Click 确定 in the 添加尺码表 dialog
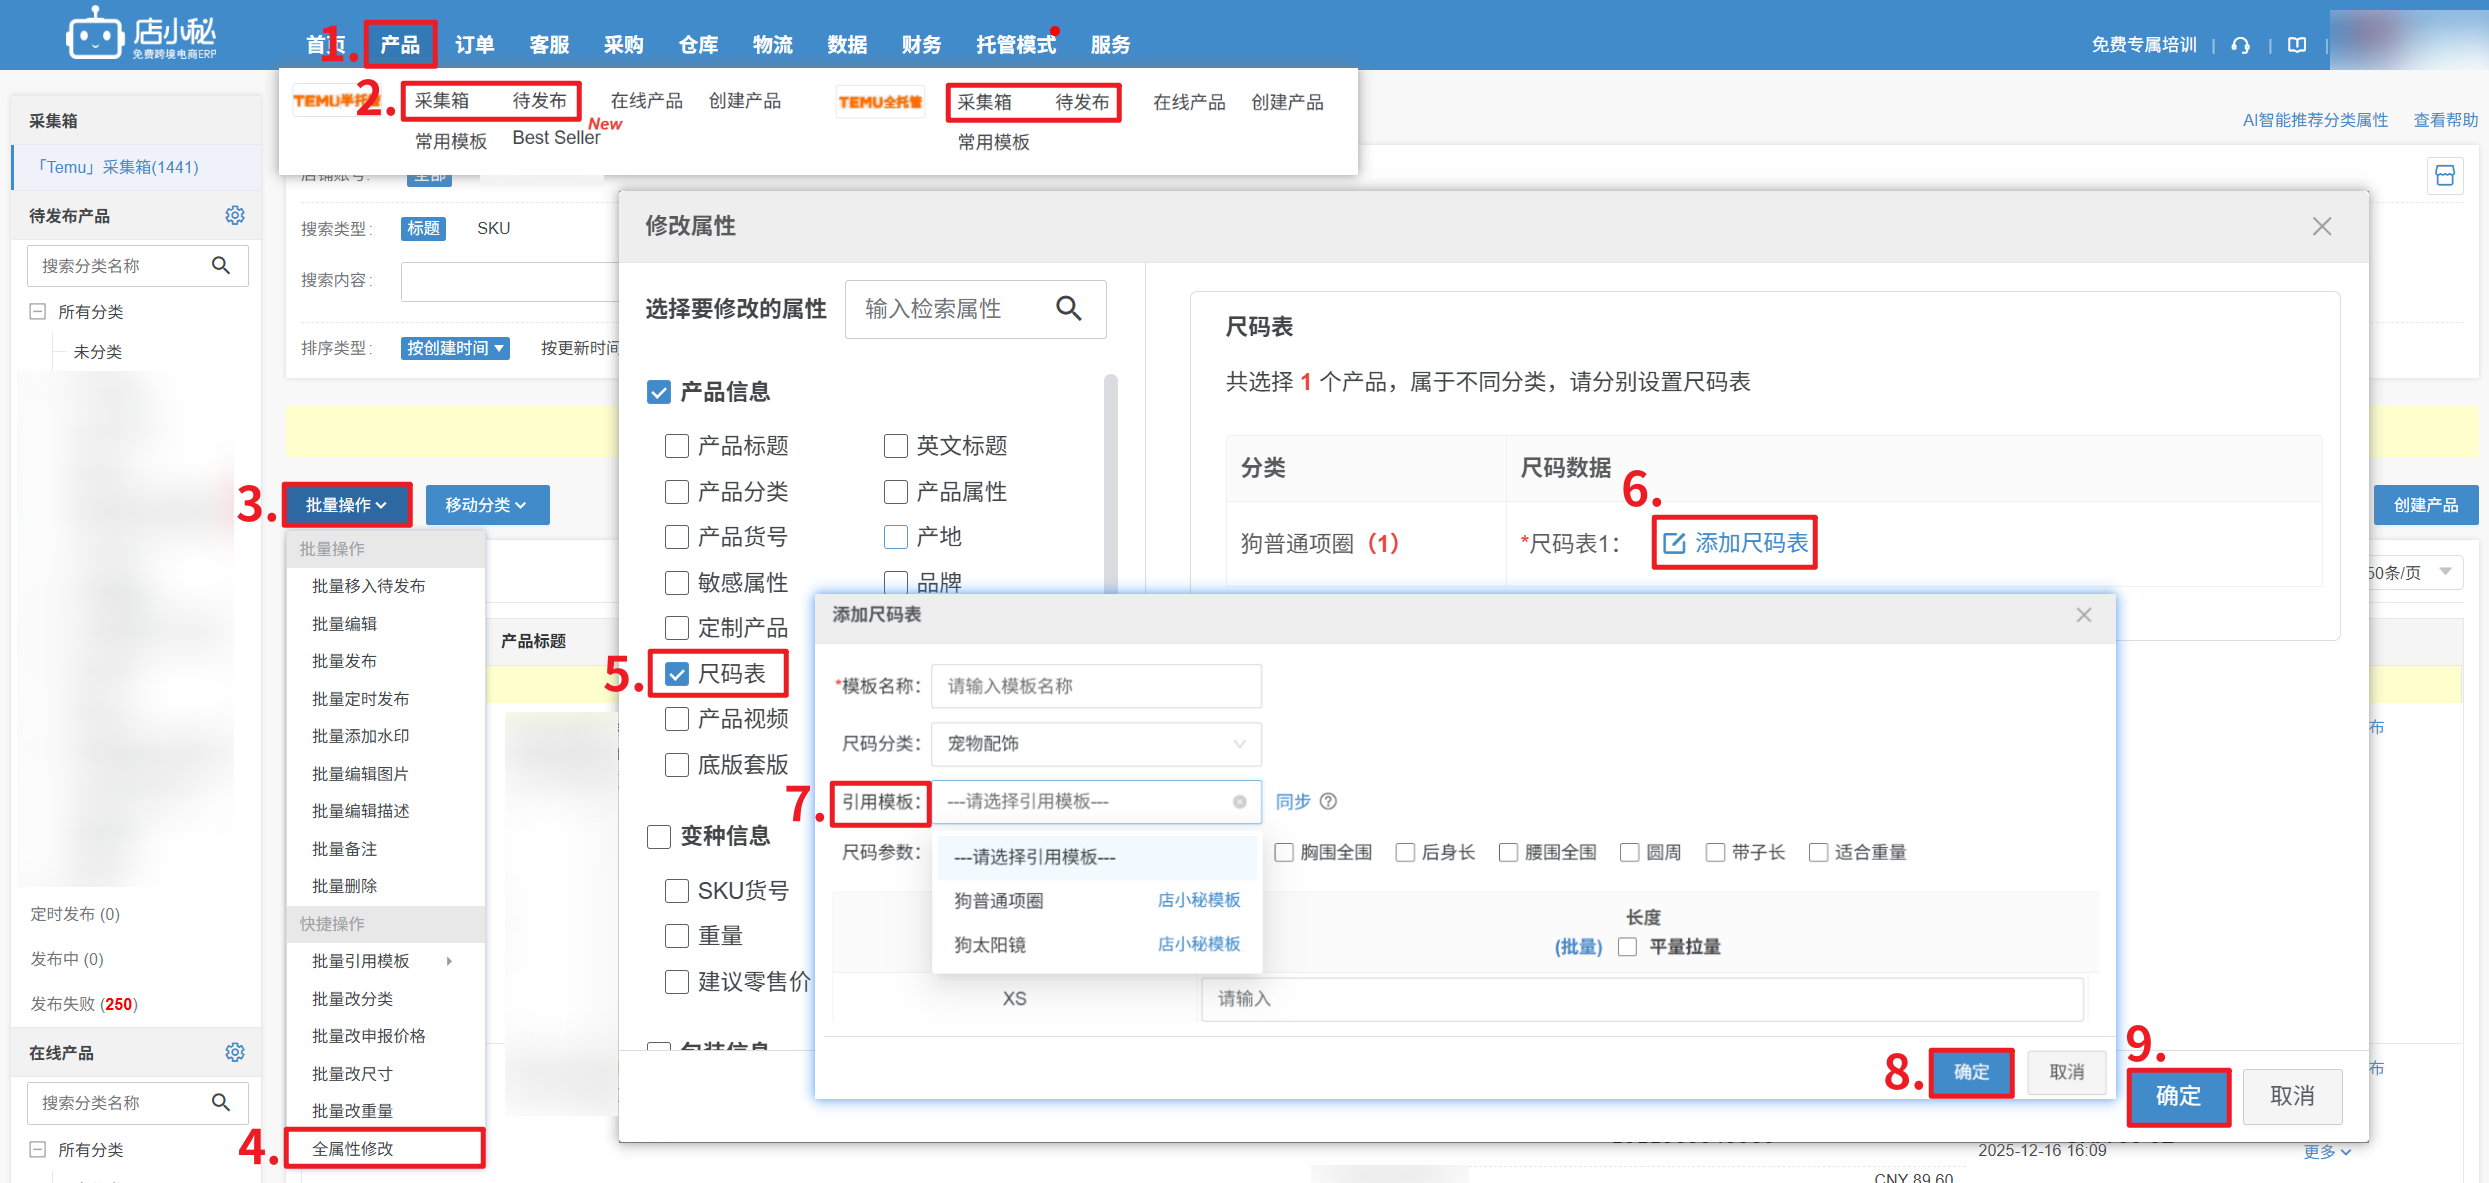 coord(1970,1072)
